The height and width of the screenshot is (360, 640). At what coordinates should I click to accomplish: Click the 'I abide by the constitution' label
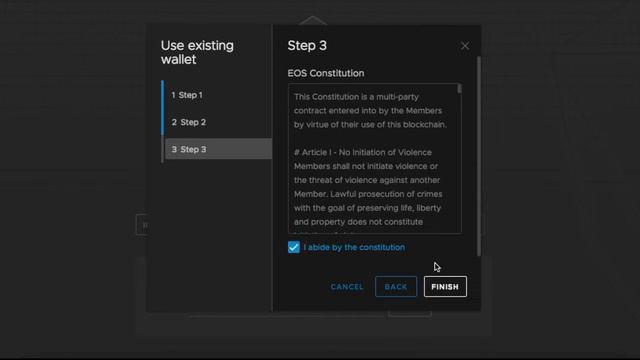click(354, 247)
